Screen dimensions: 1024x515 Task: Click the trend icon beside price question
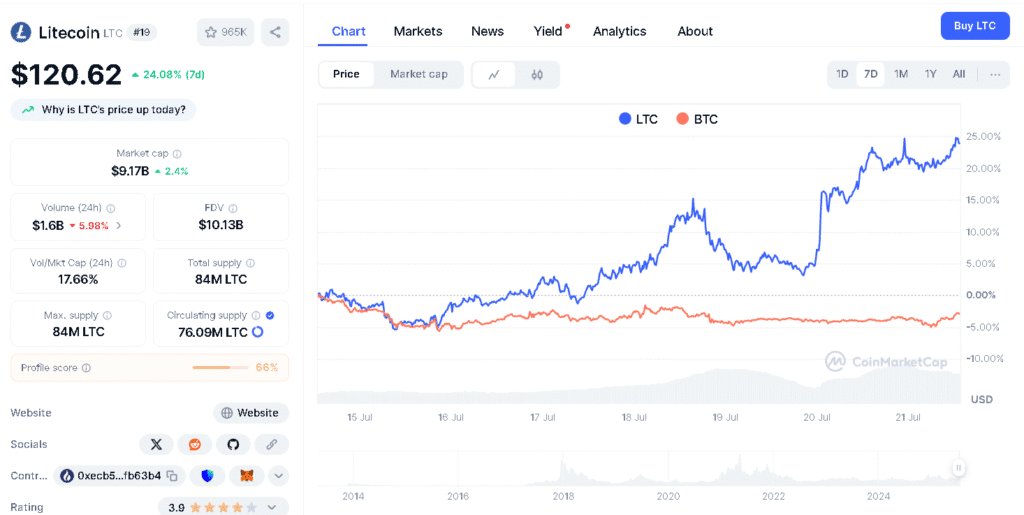pyautogui.click(x=27, y=110)
